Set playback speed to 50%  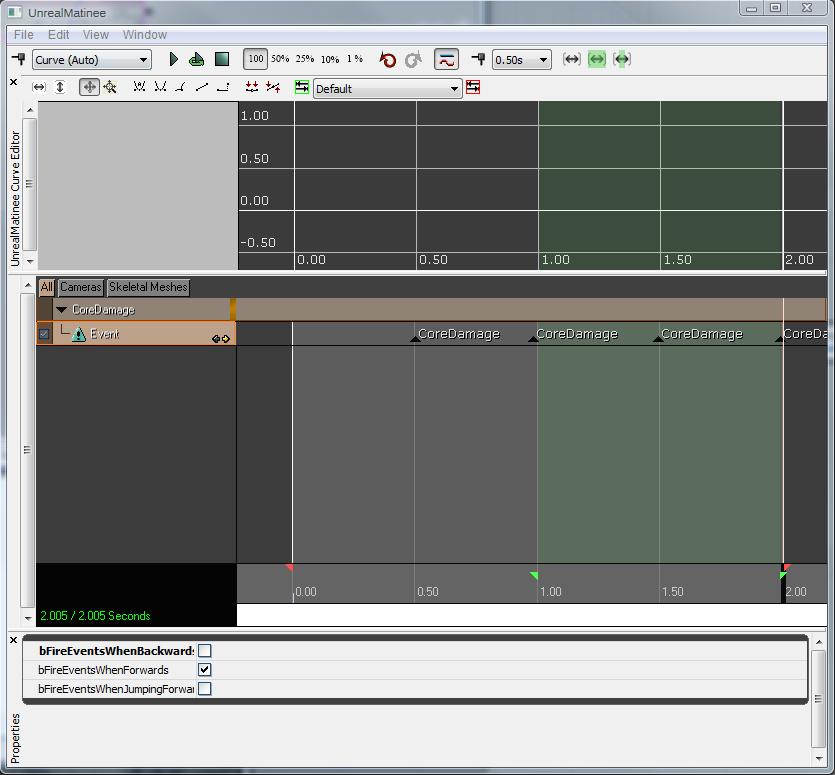[x=280, y=59]
